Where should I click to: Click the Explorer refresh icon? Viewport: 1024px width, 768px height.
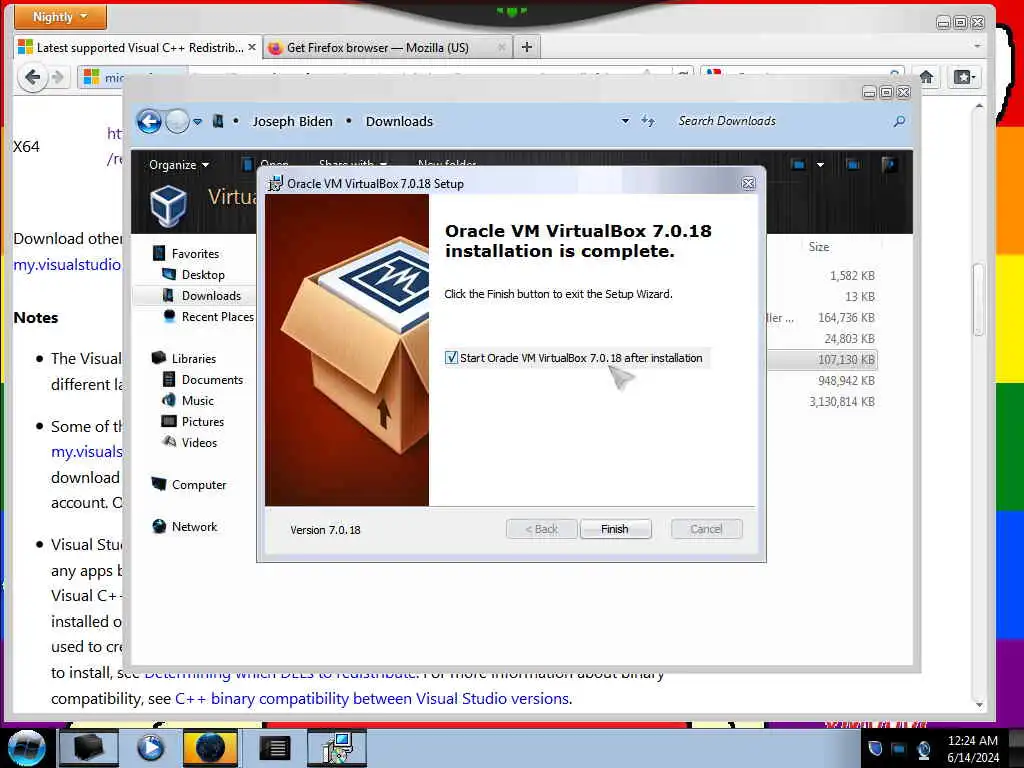648,121
